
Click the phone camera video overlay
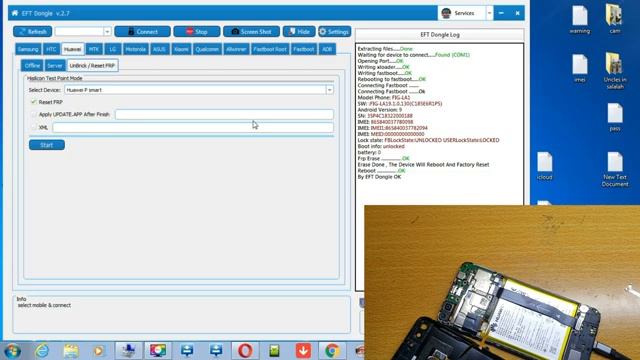(502, 282)
